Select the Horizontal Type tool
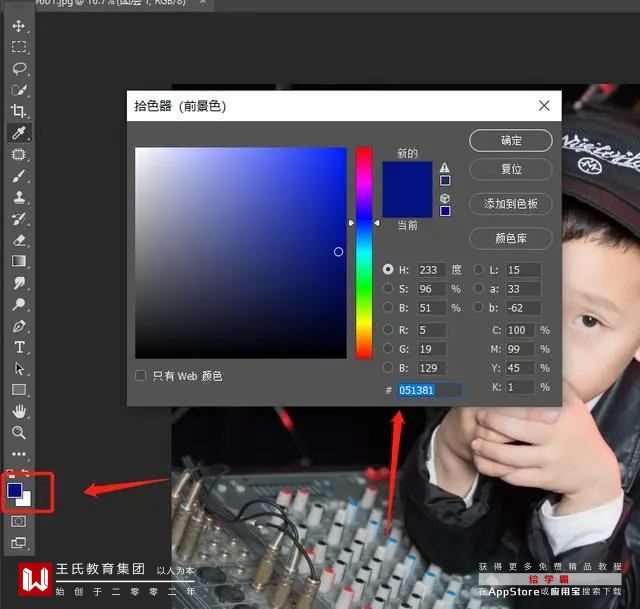 (x=19, y=347)
